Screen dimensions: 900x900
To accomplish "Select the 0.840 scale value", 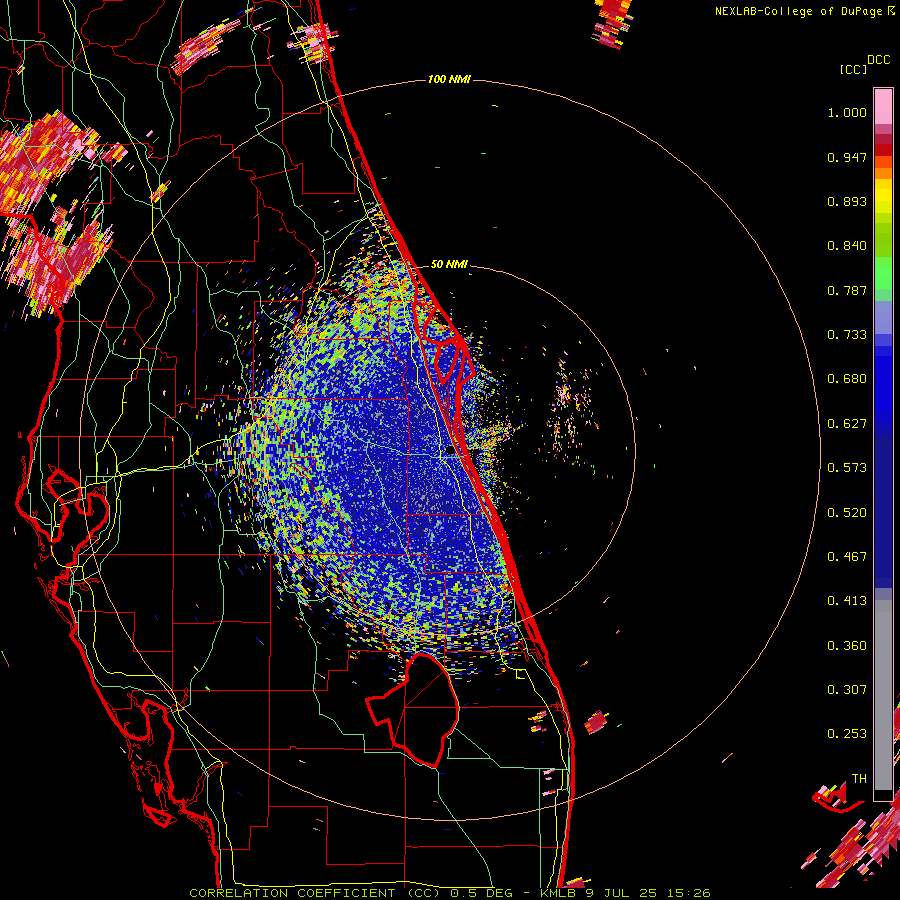I will (x=847, y=246).
